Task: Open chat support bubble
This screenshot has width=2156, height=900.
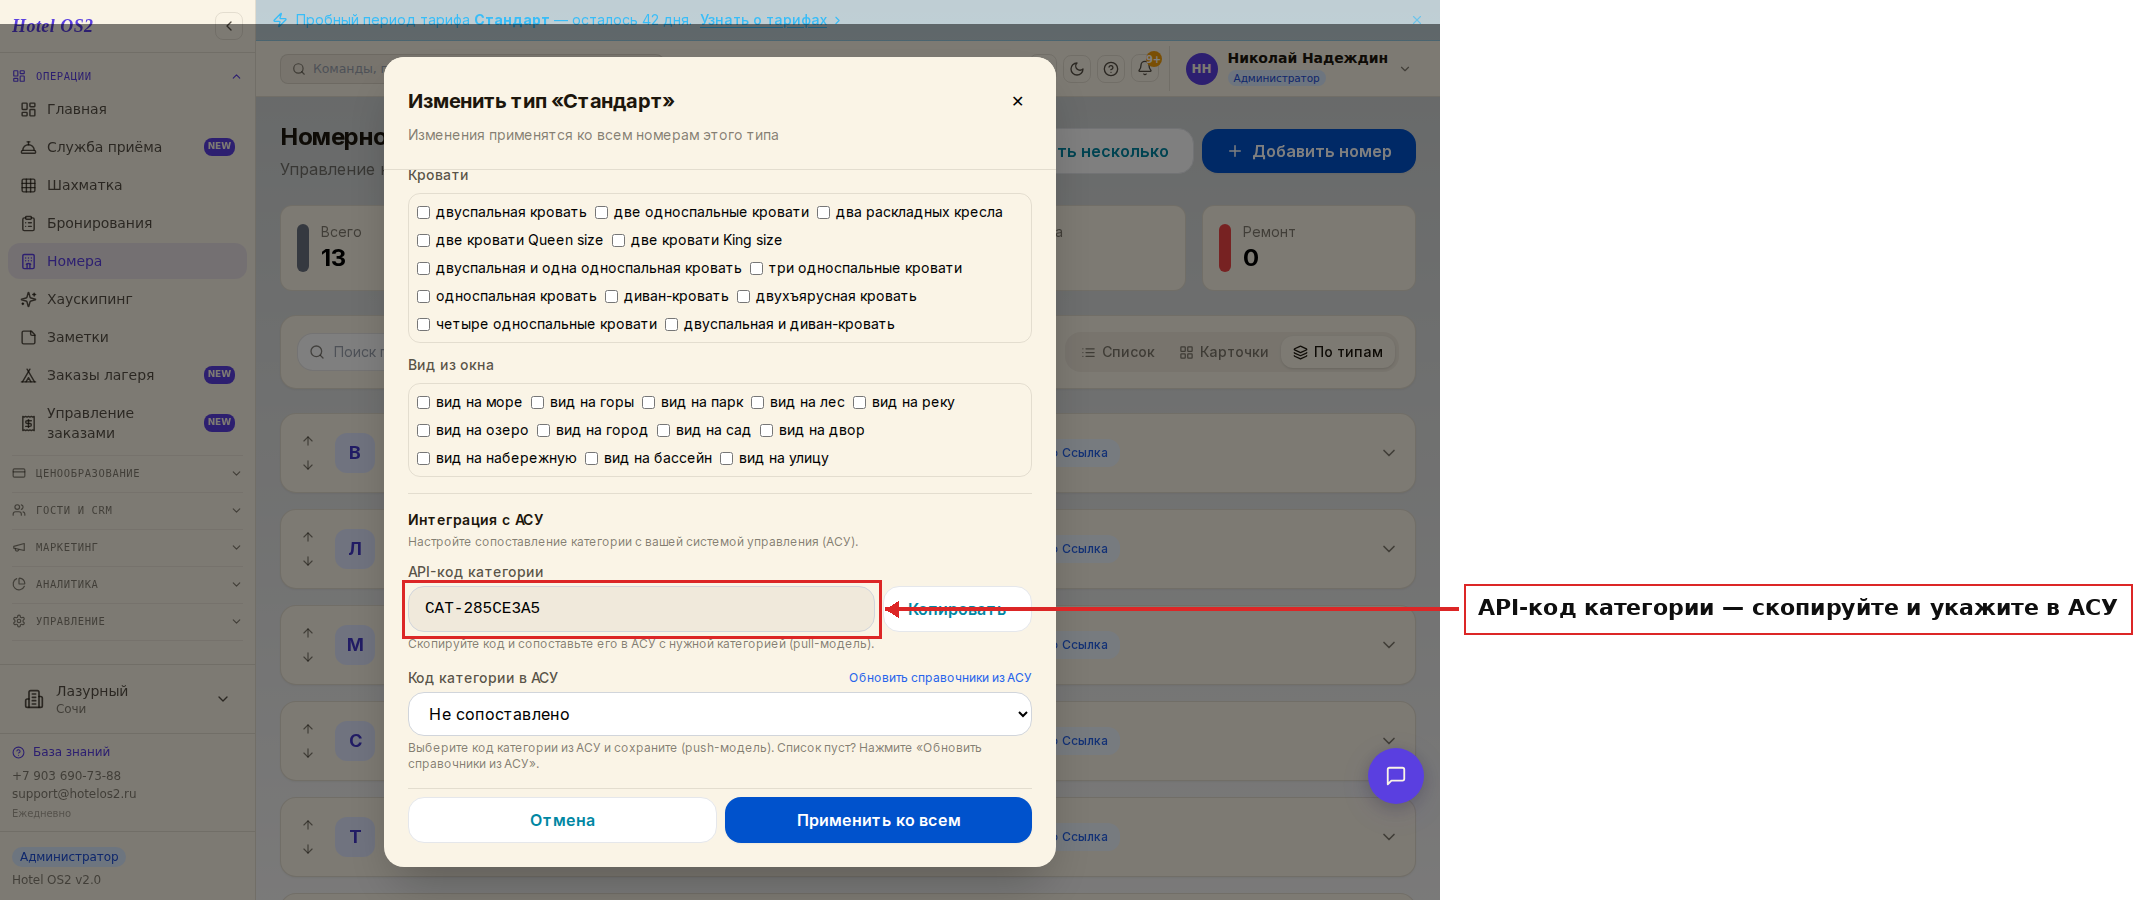Action: coord(1396,776)
